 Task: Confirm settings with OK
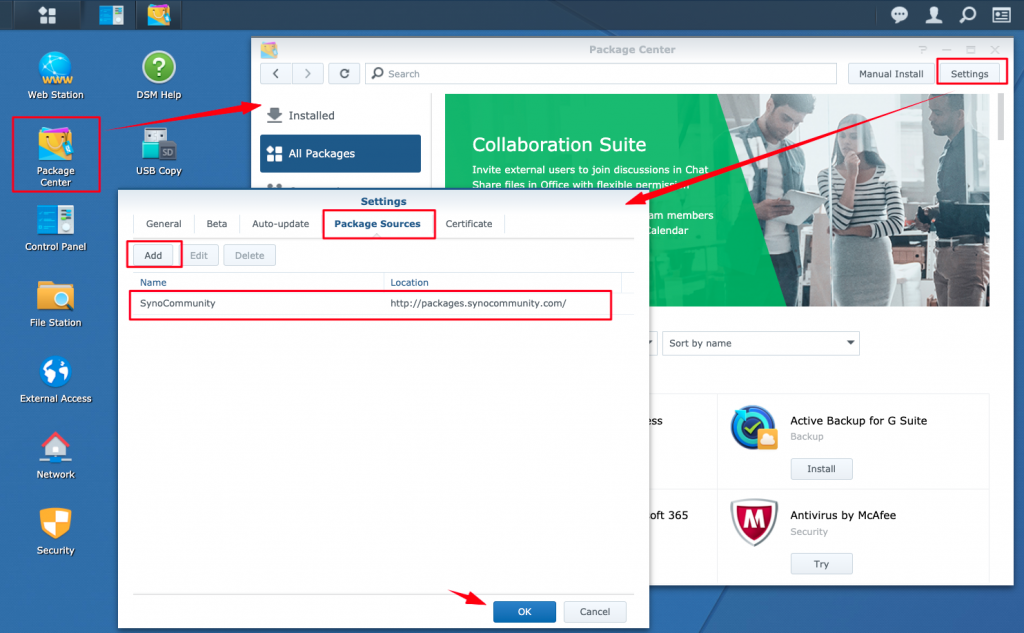pyautogui.click(x=524, y=611)
